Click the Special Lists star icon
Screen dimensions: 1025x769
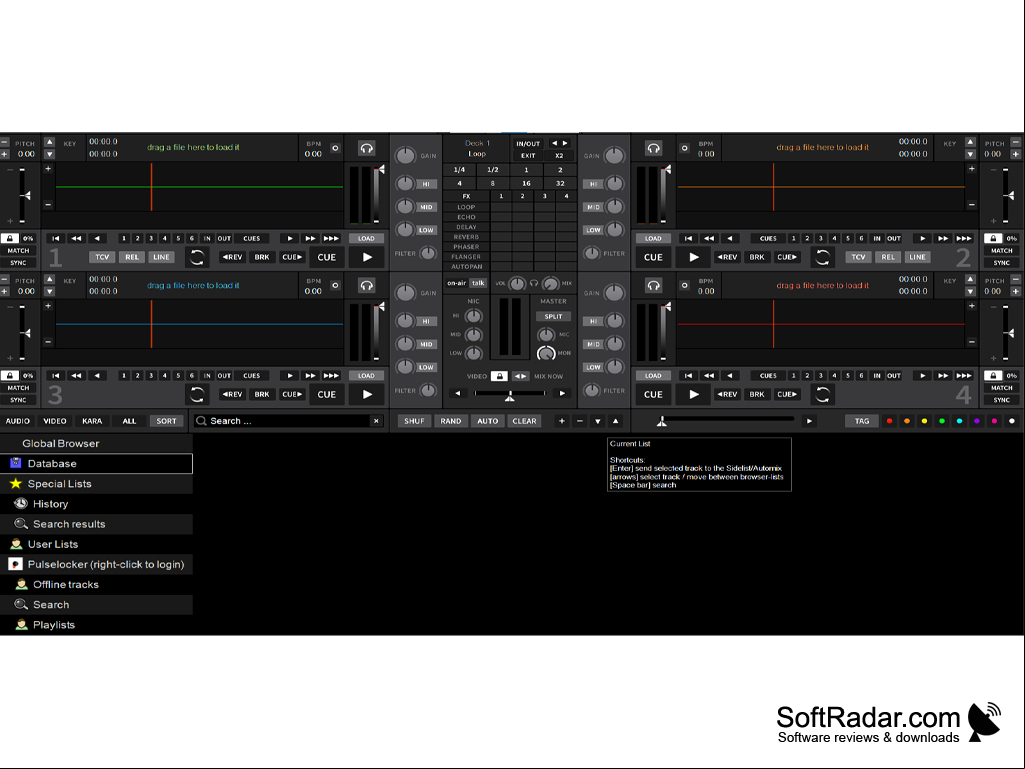[x=16, y=483]
